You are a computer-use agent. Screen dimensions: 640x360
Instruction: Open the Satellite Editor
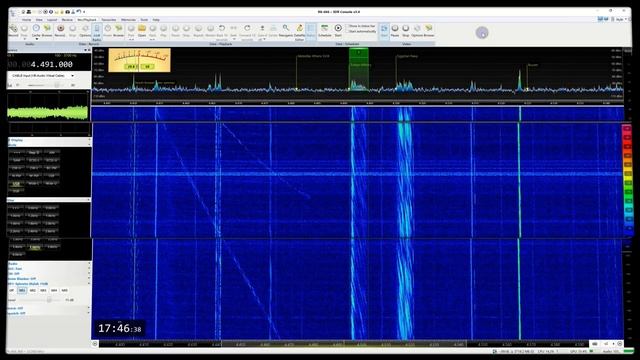pos(300,32)
